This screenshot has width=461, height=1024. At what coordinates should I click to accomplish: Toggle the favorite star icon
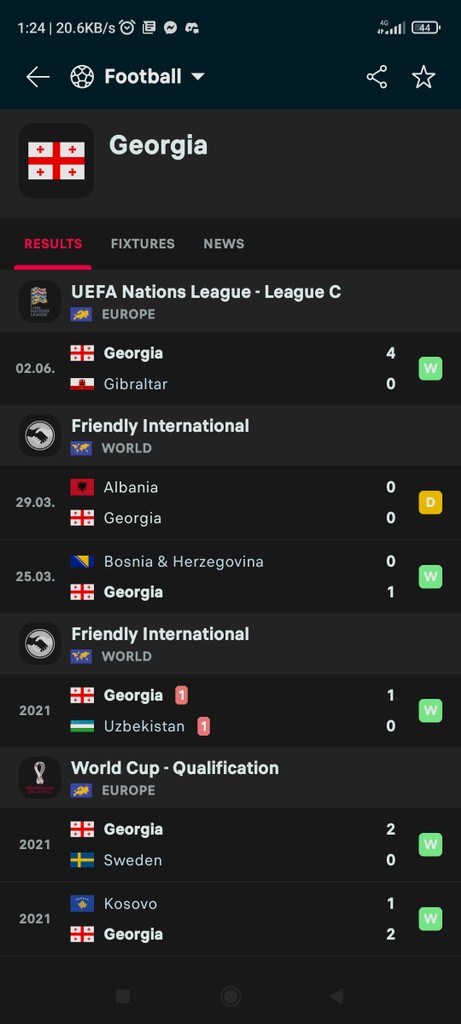(424, 77)
